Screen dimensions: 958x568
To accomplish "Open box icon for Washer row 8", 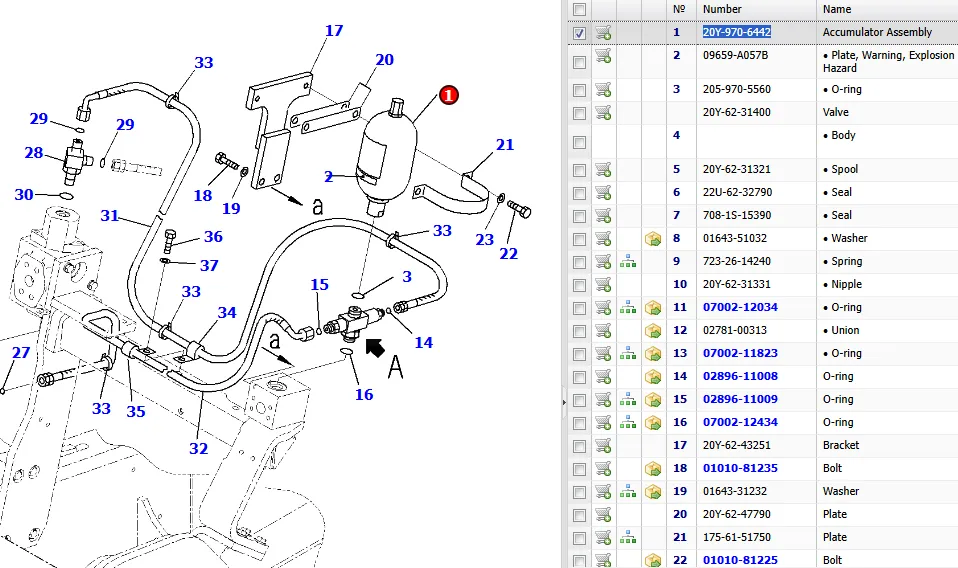I will tap(653, 239).
